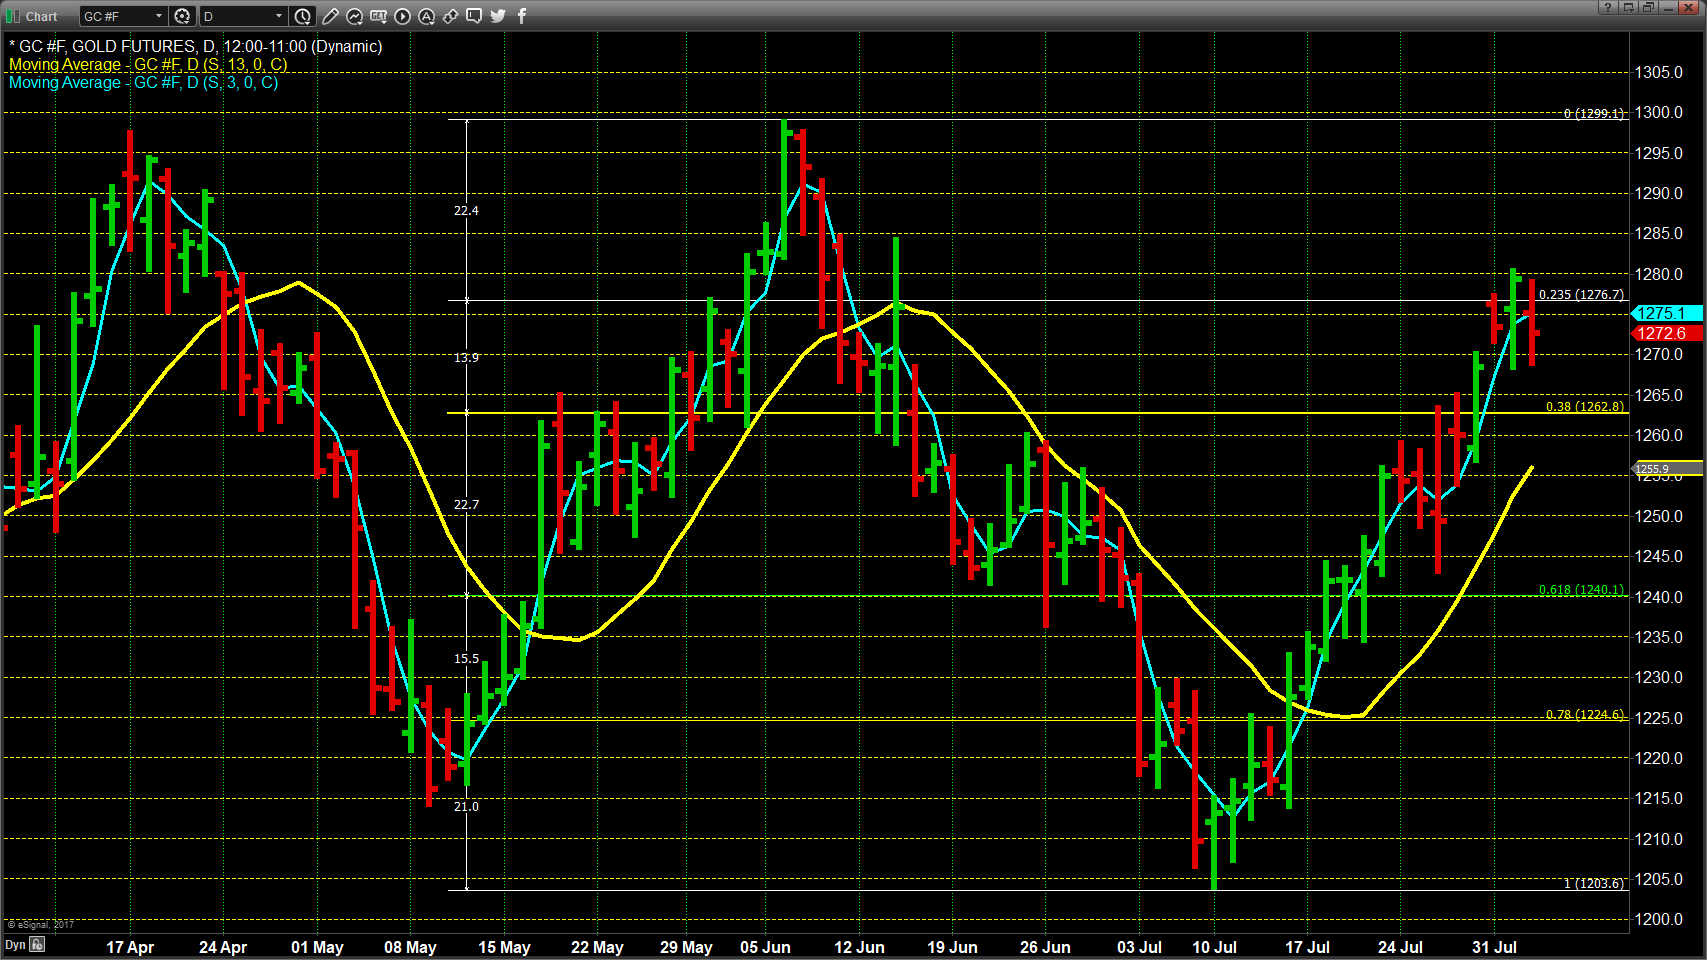
Task: Click the 15.5 range measurement label
Action: click(x=466, y=658)
